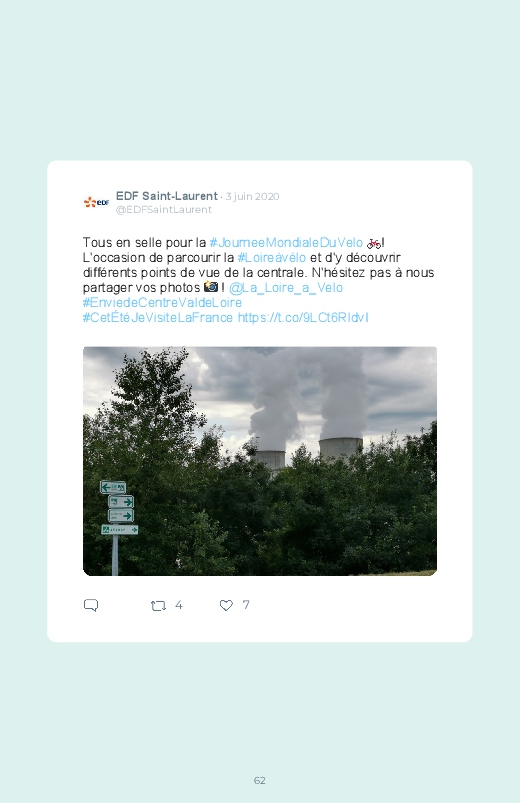Open the @EDFSaintLaurent handle
This screenshot has height=803, width=520.
[163, 209]
